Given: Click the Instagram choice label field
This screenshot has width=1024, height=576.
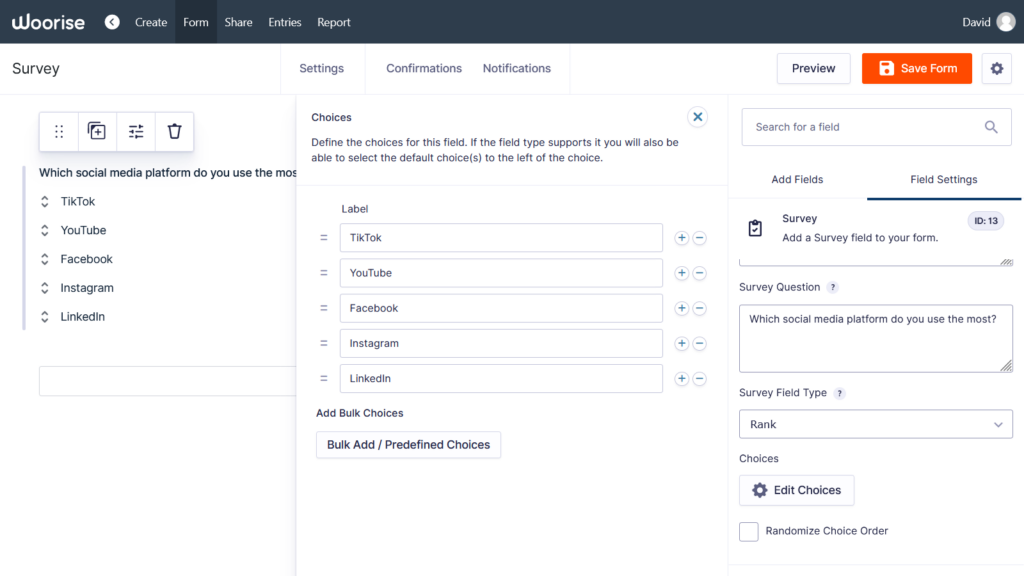Looking at the screenshot, I should [x=501, y=343].
